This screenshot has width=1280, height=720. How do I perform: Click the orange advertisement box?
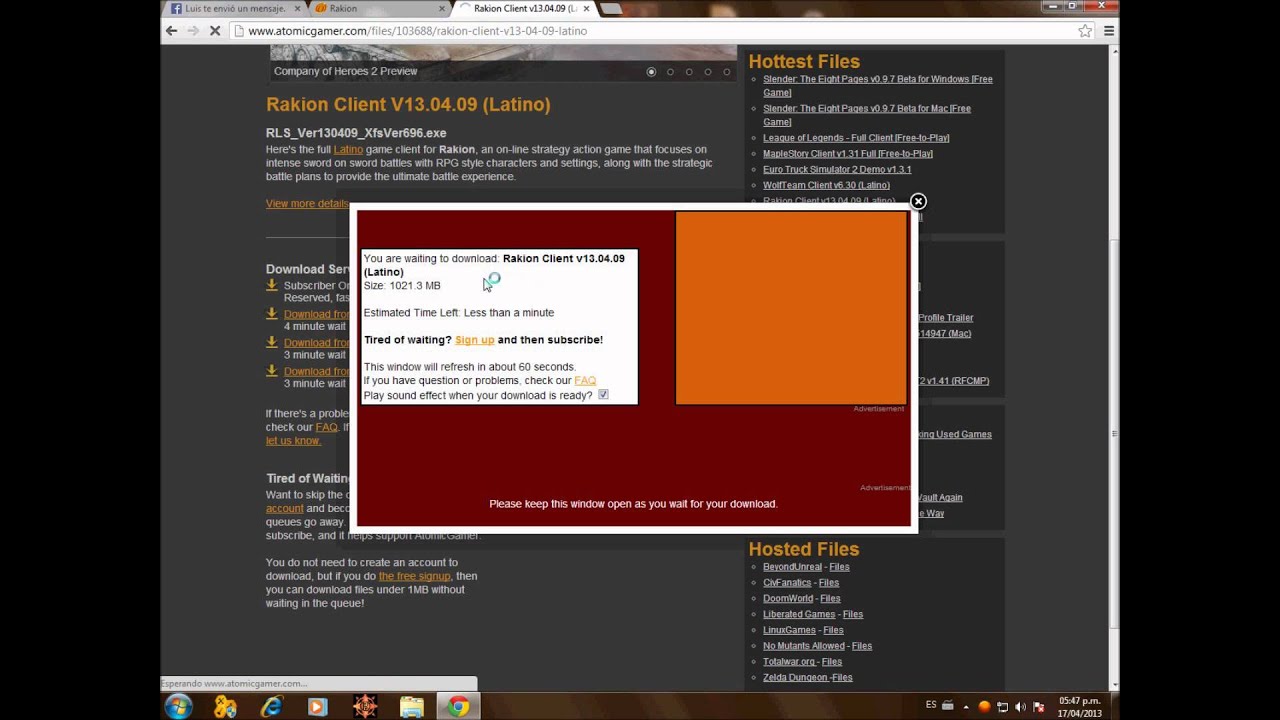click(791, 308)
